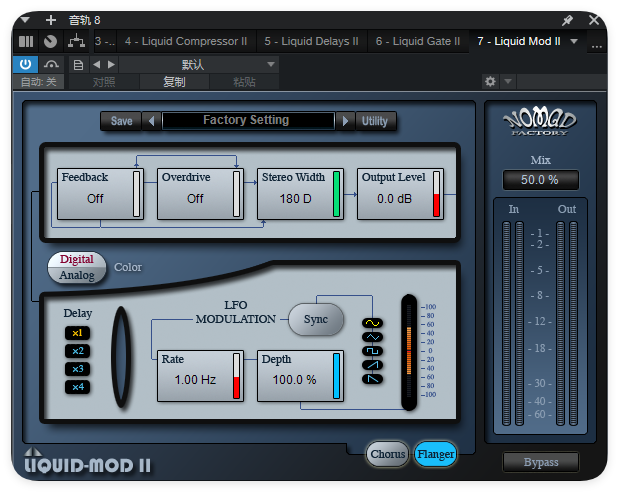Click the Factory Setting preset display
The width and height of the screenshot is (619, 492).
tap(248, 120)
